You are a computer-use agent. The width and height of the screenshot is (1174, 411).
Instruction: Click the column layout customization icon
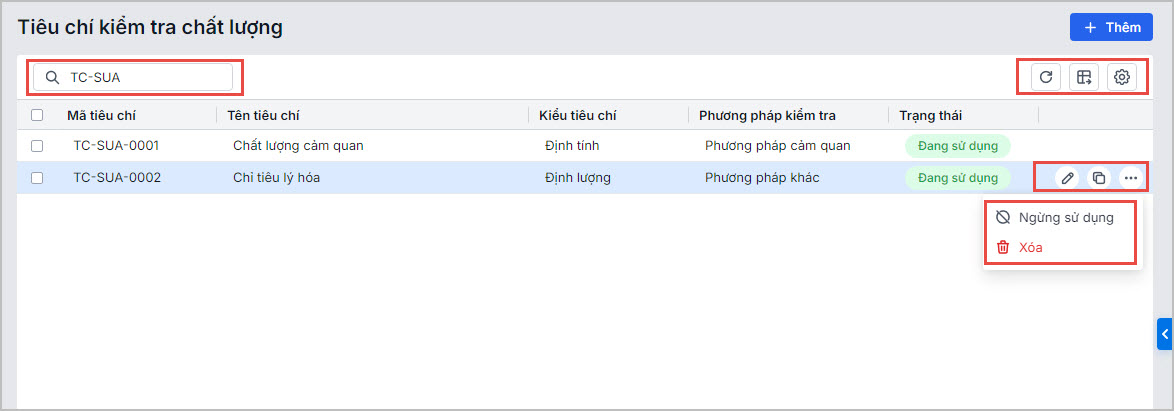tap(1084, 77)
